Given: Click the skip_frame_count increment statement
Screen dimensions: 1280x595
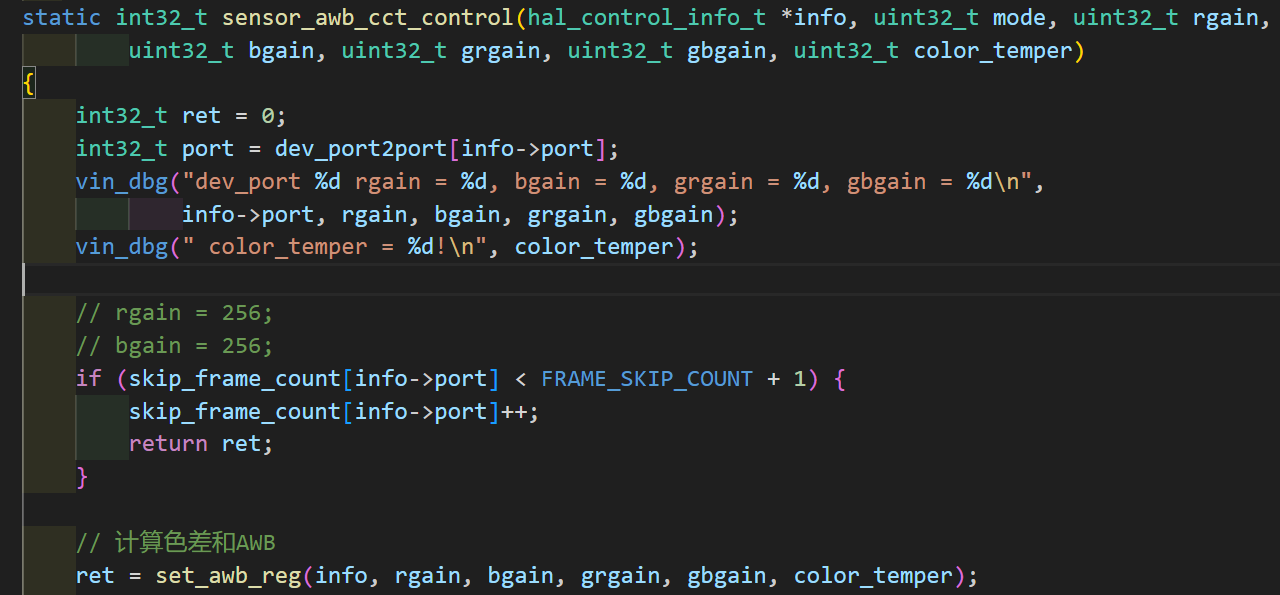Looking at the screenshot, I should point(333,412).
